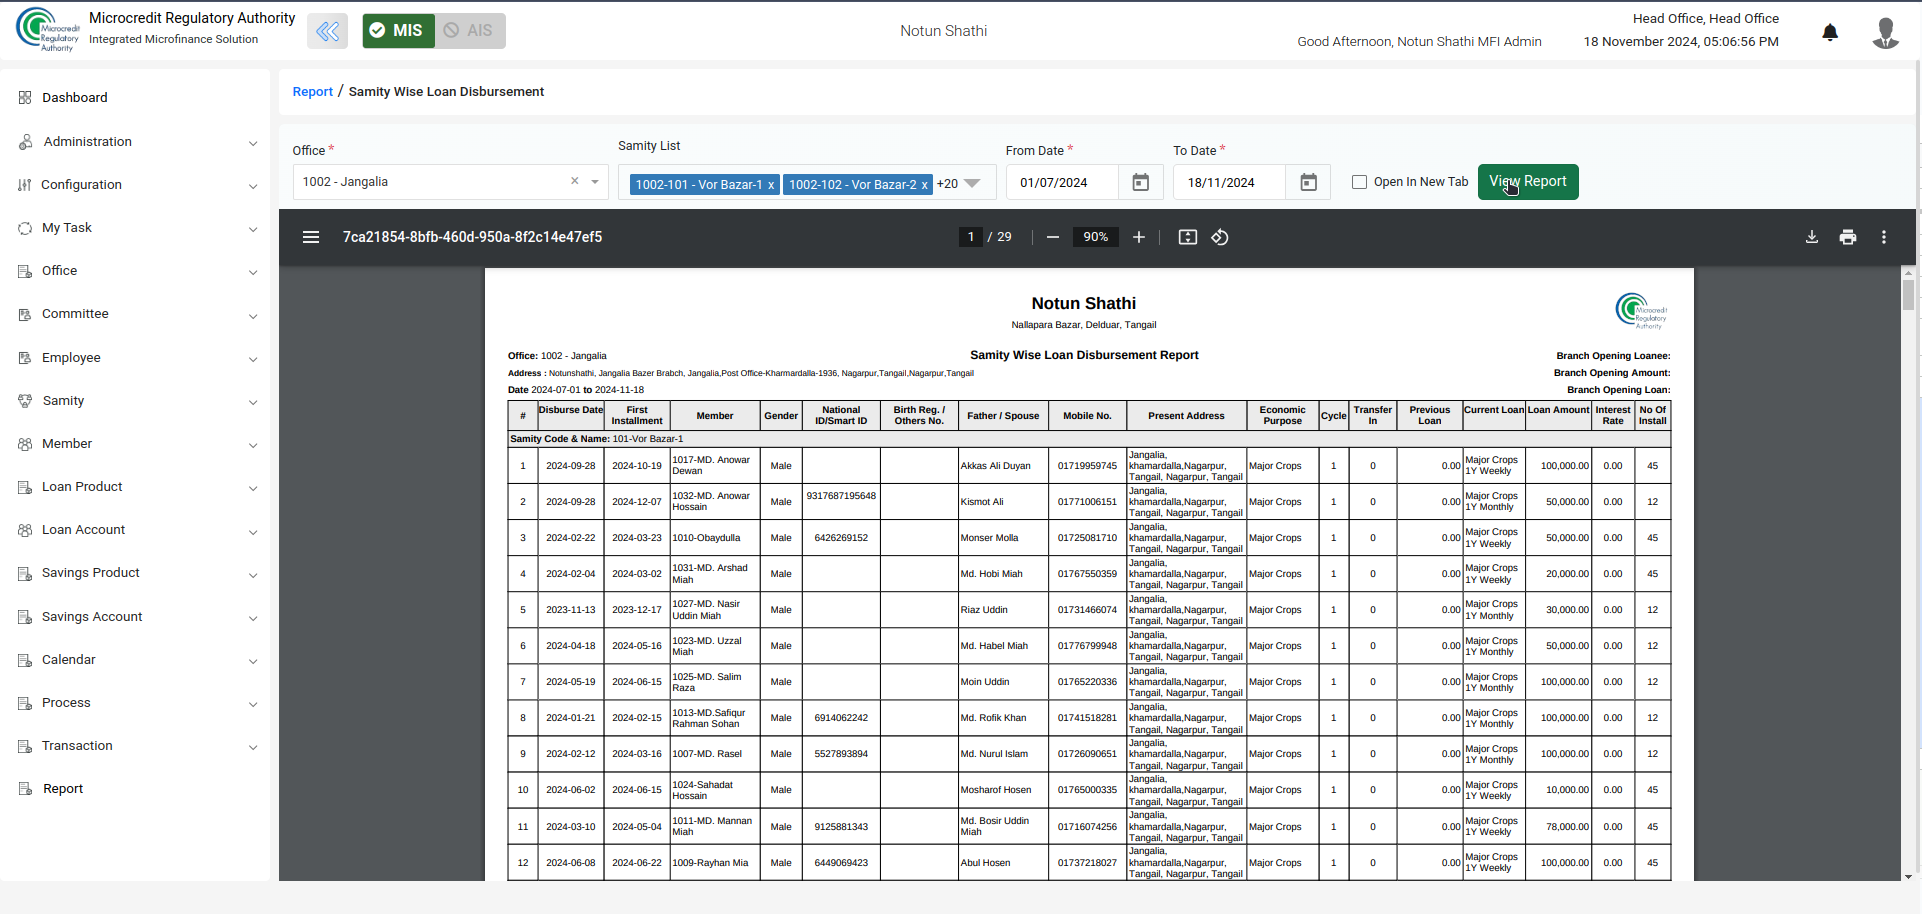Open notifications via the bell icon
Screen dimensions: 1922x914
click(1830, 32)
